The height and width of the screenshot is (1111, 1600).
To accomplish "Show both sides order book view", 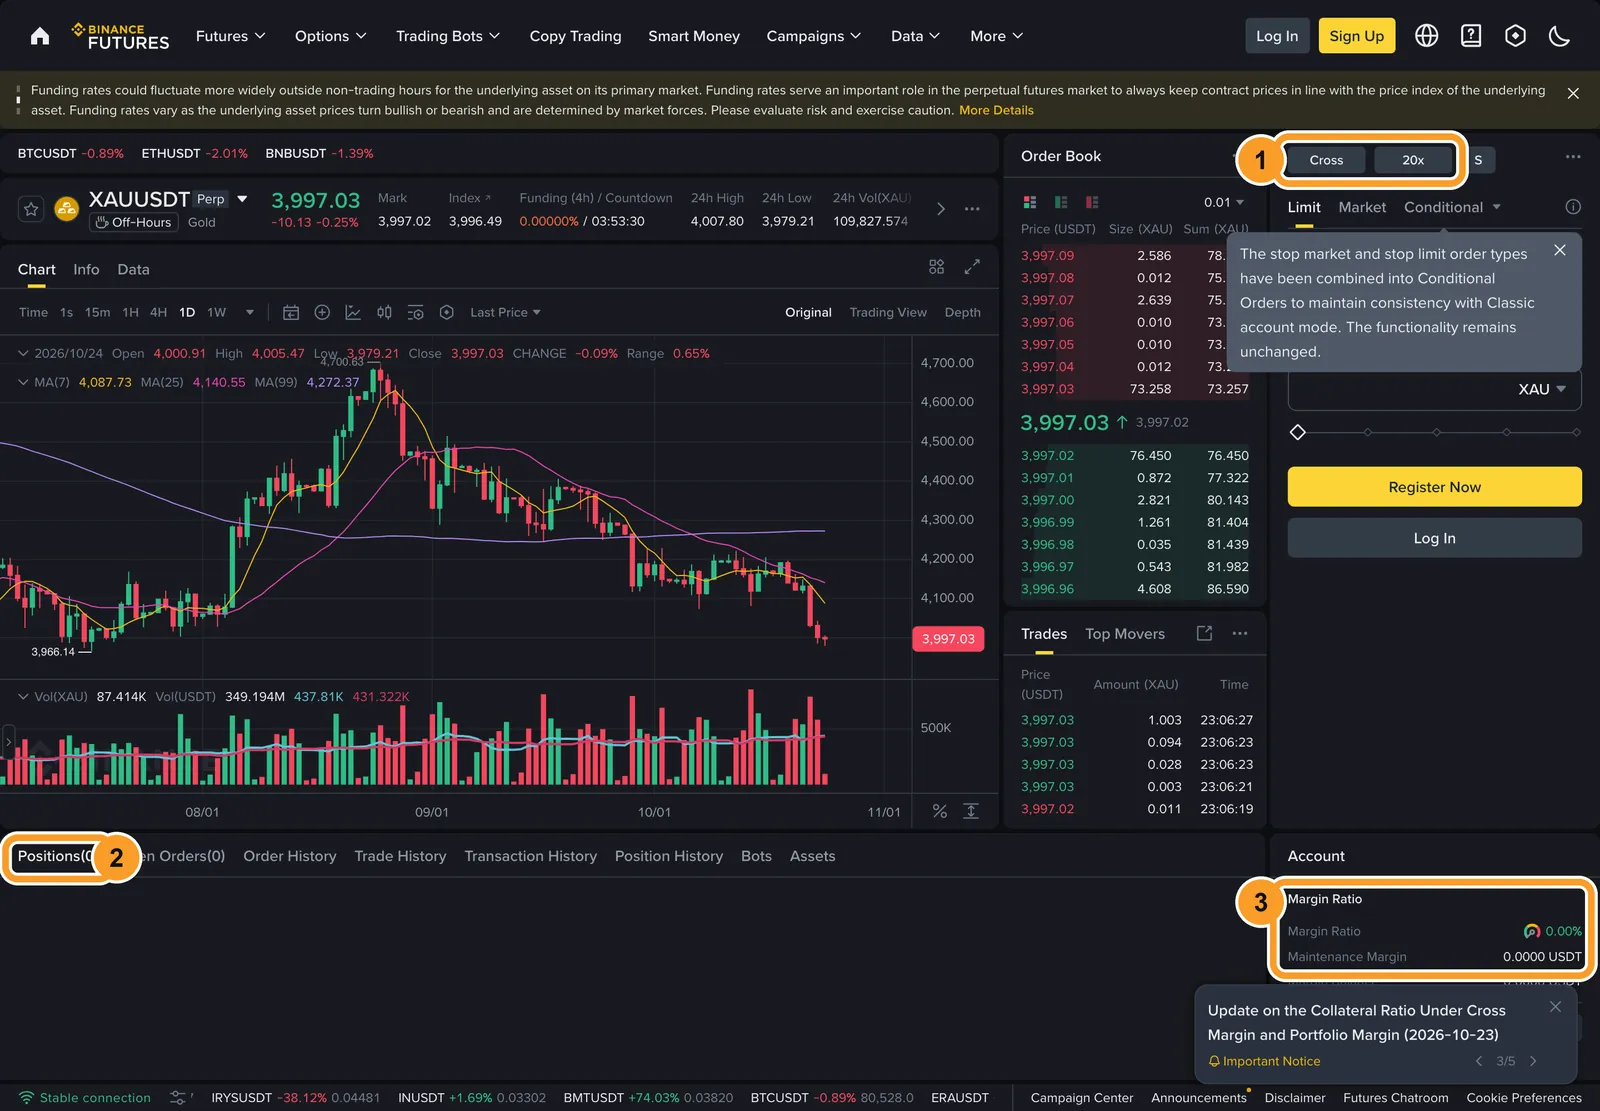I will 1030,202.
